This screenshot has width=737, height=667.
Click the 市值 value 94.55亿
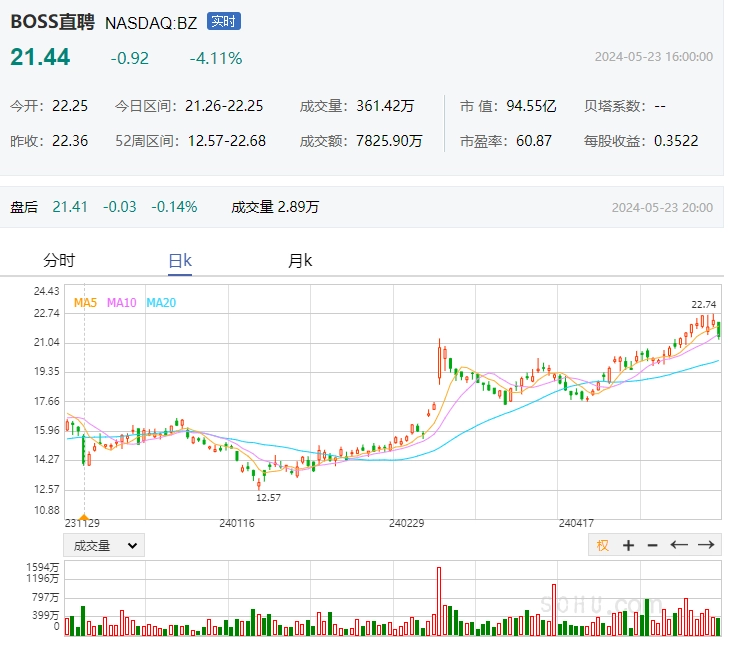(531, 106)
